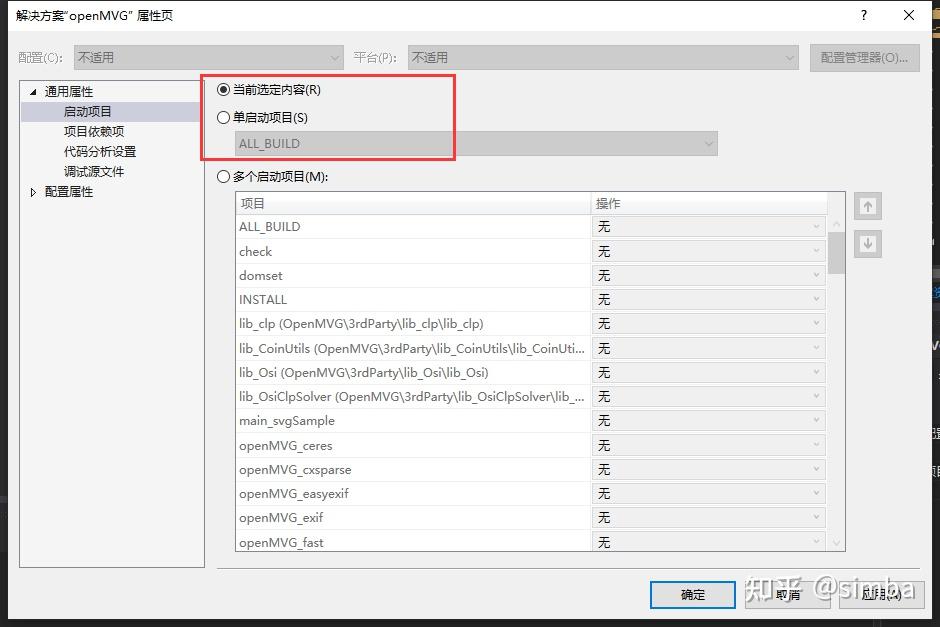940x627 pixels.
Task: Open the 配置管理器(O) dialog
Action: click(864, 57)
